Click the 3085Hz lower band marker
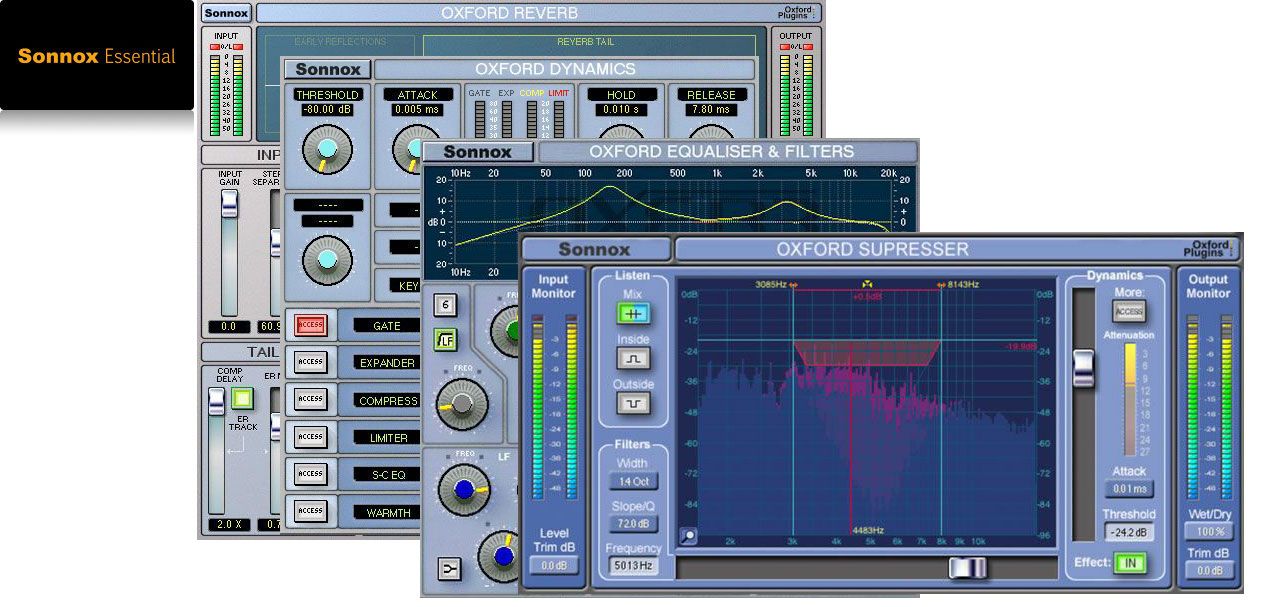The image size is (1274, 607). 774,284
